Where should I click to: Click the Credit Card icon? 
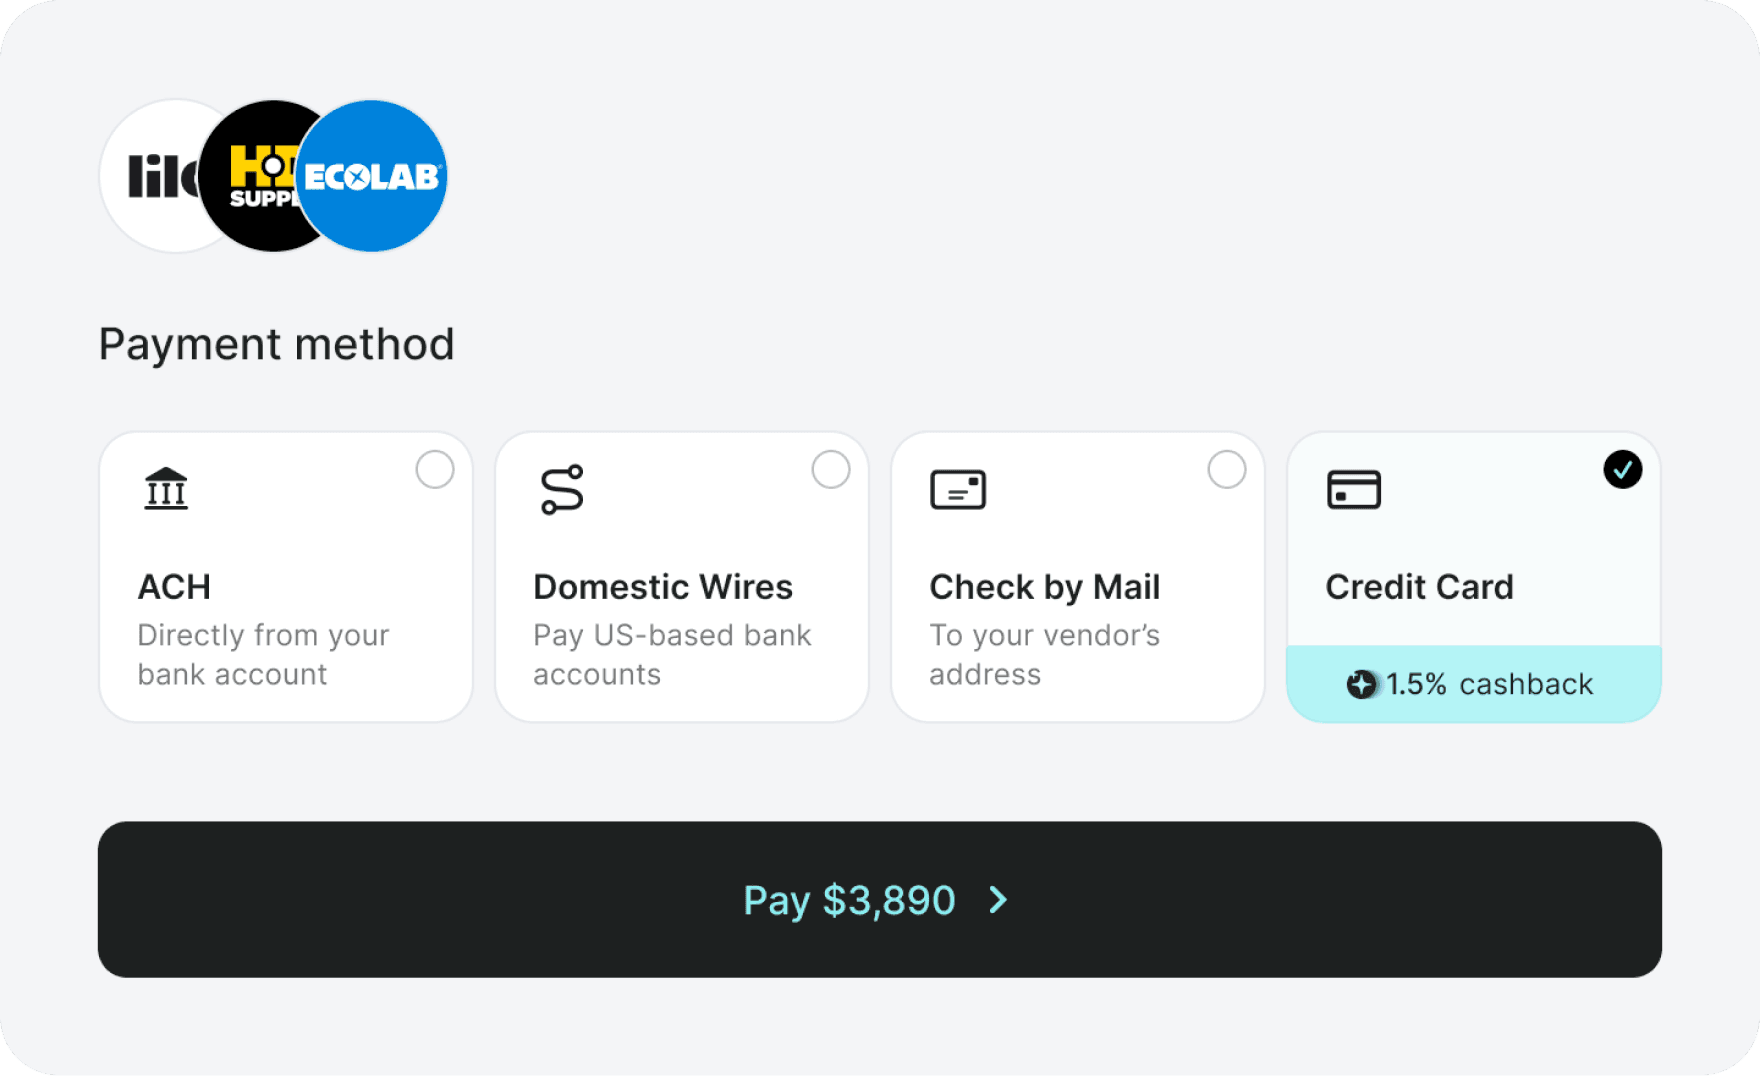(1354, 490)
